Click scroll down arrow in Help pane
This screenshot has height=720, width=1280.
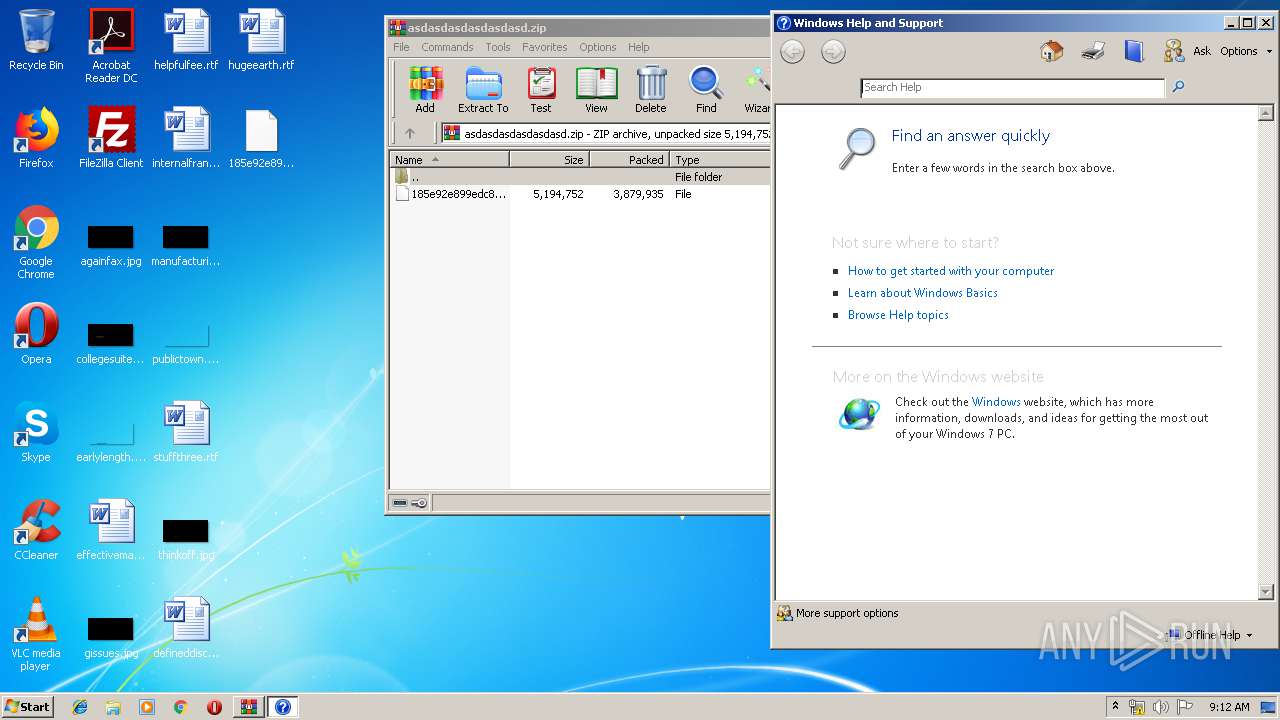pos(1266,591)
